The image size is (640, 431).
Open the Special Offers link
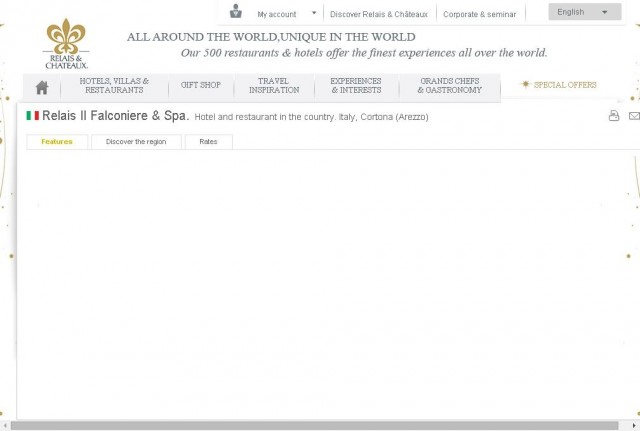[565, 85]
